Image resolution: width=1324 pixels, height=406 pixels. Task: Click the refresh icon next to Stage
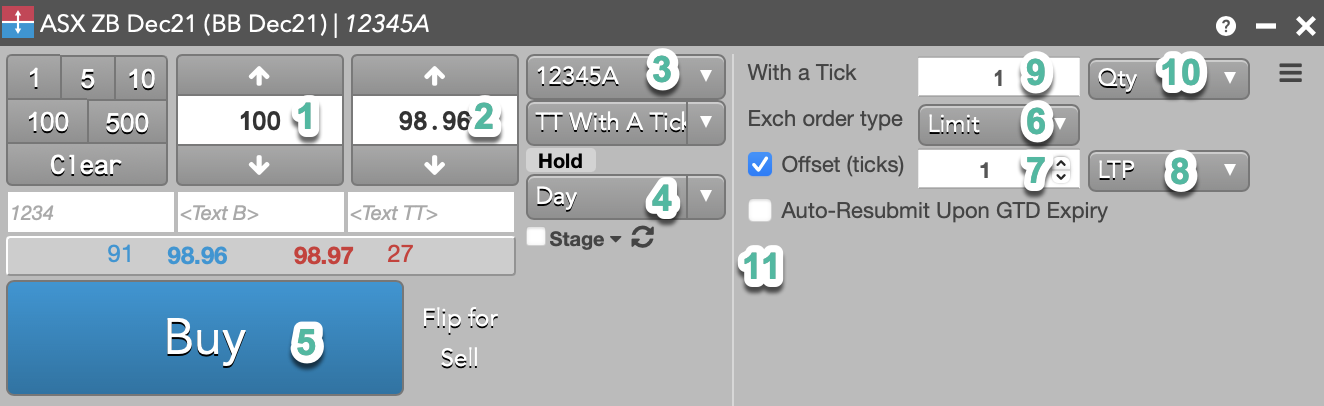pos(643,239)
